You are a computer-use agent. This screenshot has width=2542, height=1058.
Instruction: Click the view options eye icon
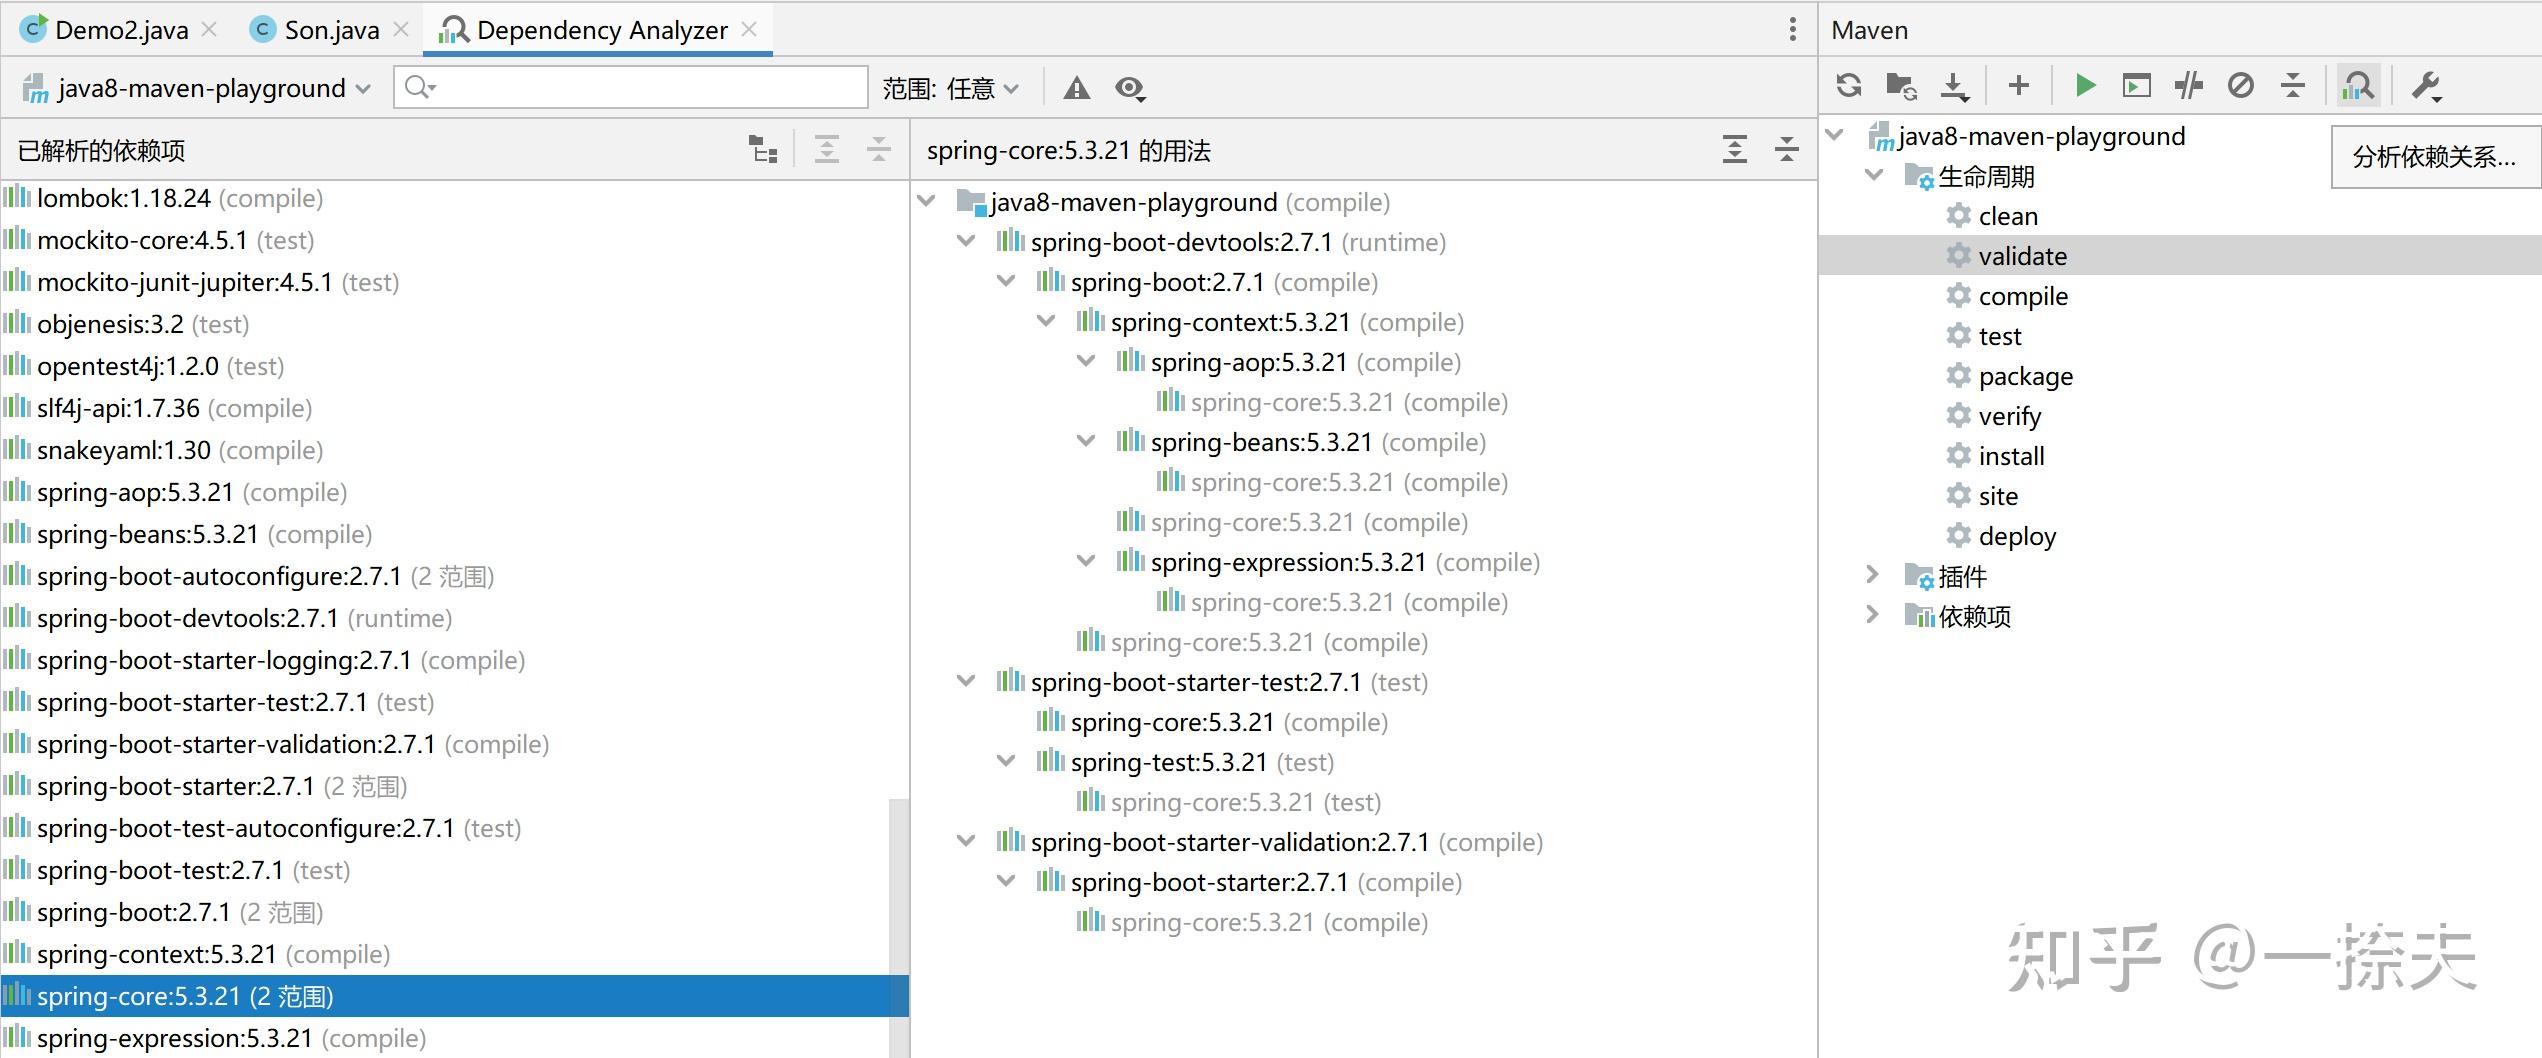coord(1130,88)
